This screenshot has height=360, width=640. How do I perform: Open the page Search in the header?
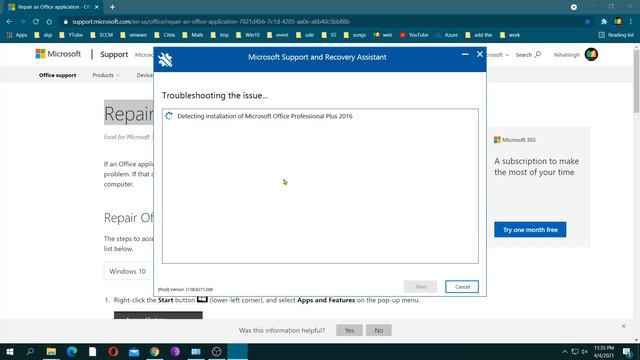(x=528, y=55)
